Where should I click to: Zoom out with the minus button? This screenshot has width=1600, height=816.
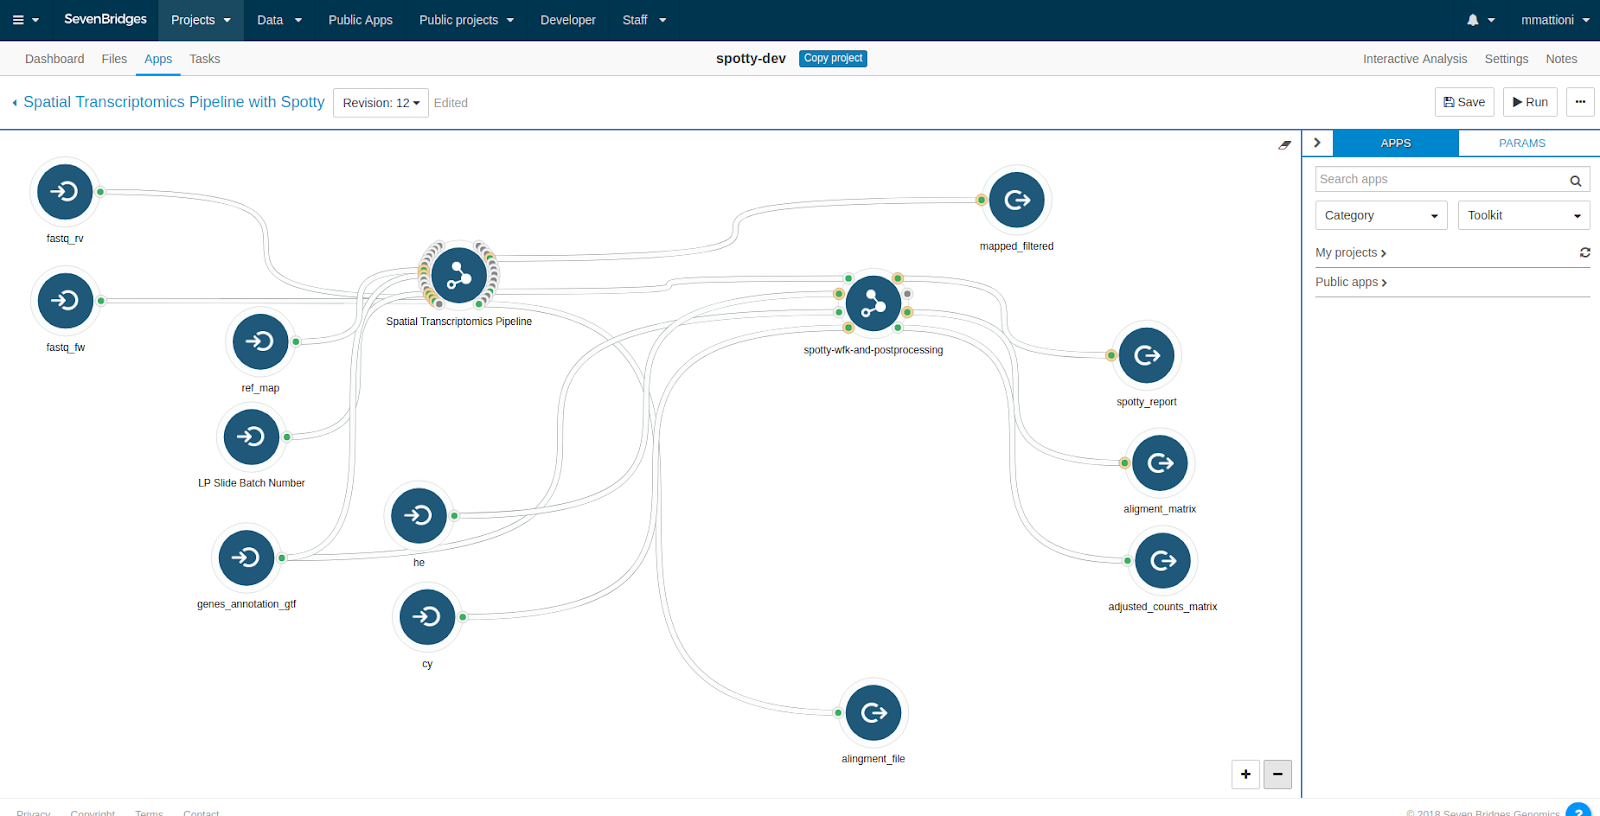click(1278, 774)
